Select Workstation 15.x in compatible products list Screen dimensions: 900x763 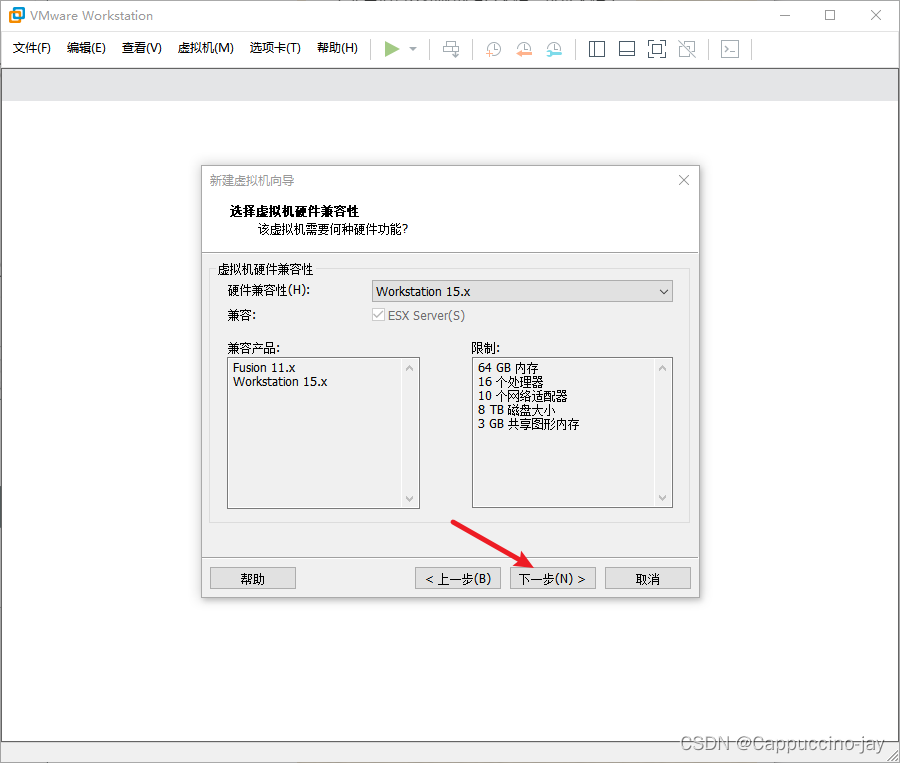(x=280, y=382)
